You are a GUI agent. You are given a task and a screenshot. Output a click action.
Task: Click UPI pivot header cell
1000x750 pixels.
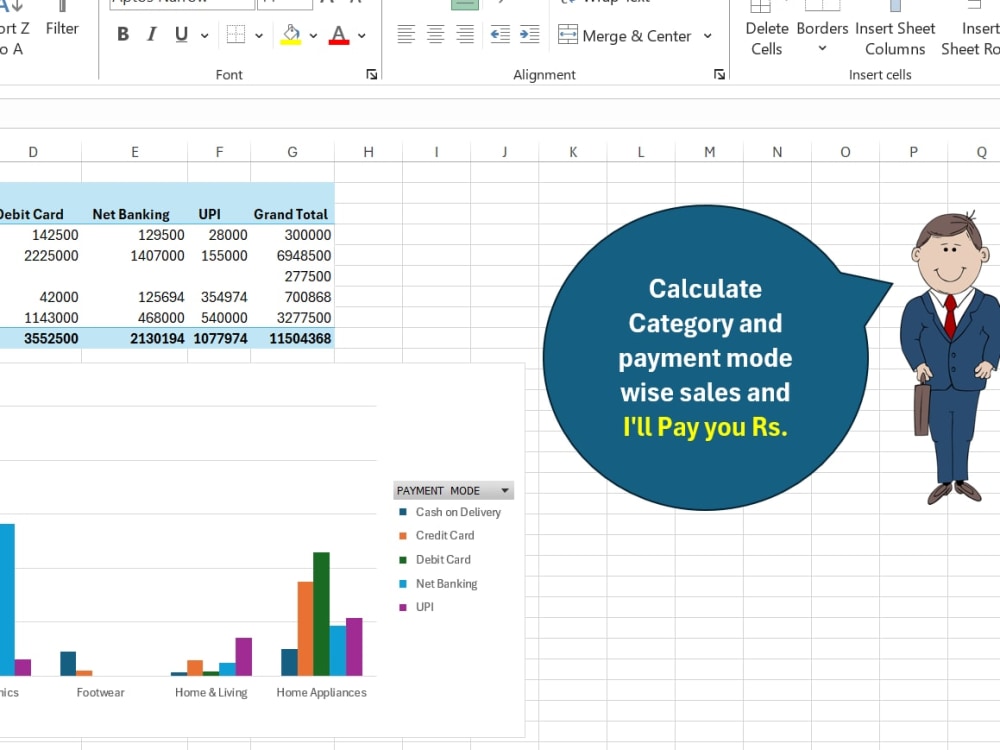pyautogui.click(x=219, y=214)
